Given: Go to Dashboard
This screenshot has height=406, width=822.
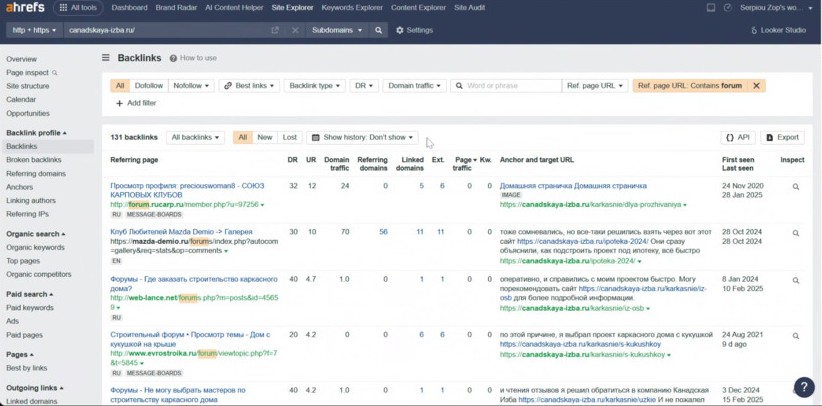Looking at the screenshot, I should [129, 8].
